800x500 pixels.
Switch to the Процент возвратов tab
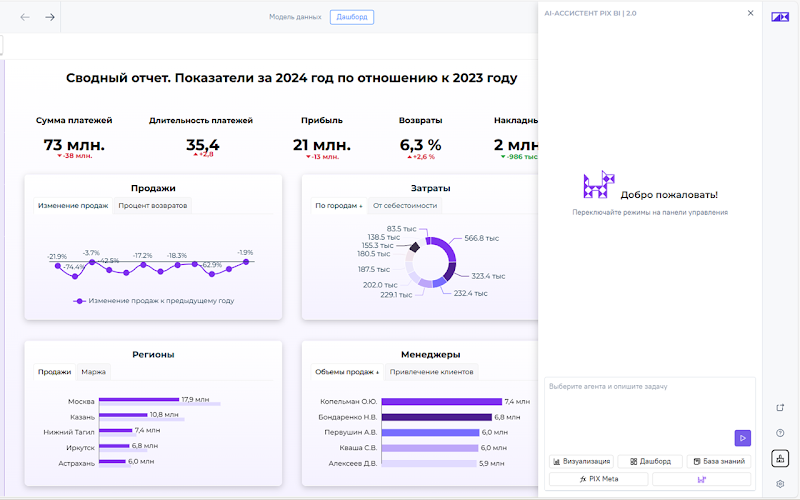pos(153,206)
